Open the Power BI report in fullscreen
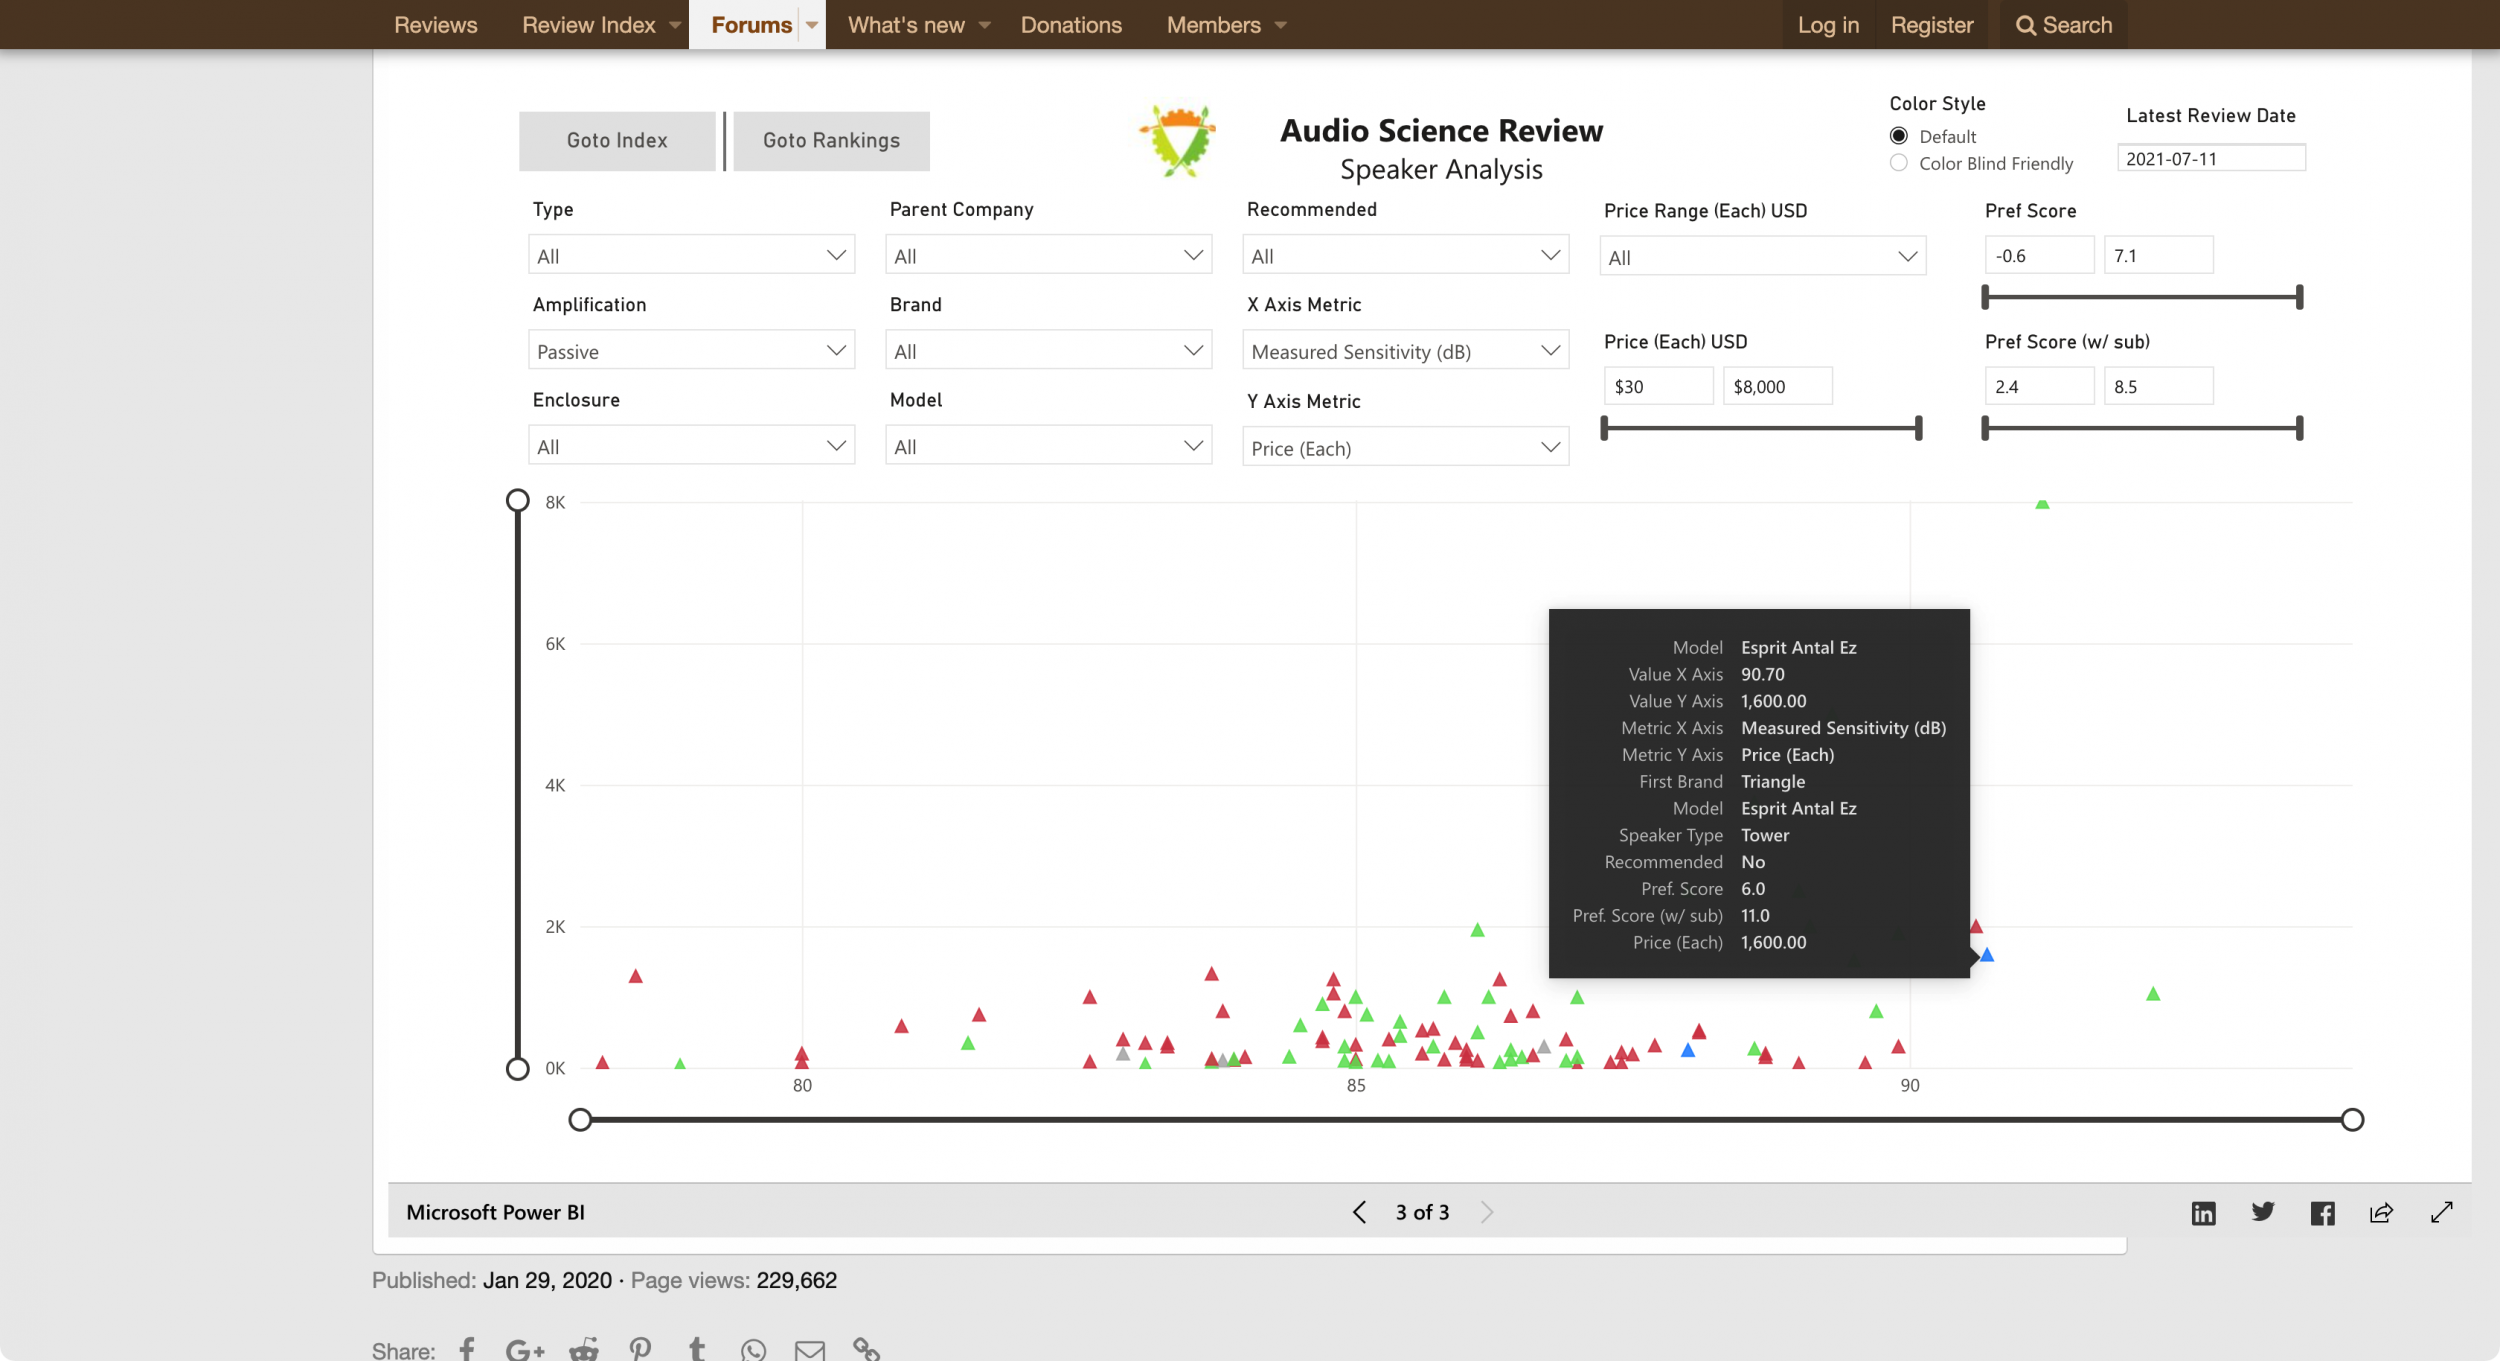The width and height of the screenshot is (2500, 1361). tap(2441, 1212)
